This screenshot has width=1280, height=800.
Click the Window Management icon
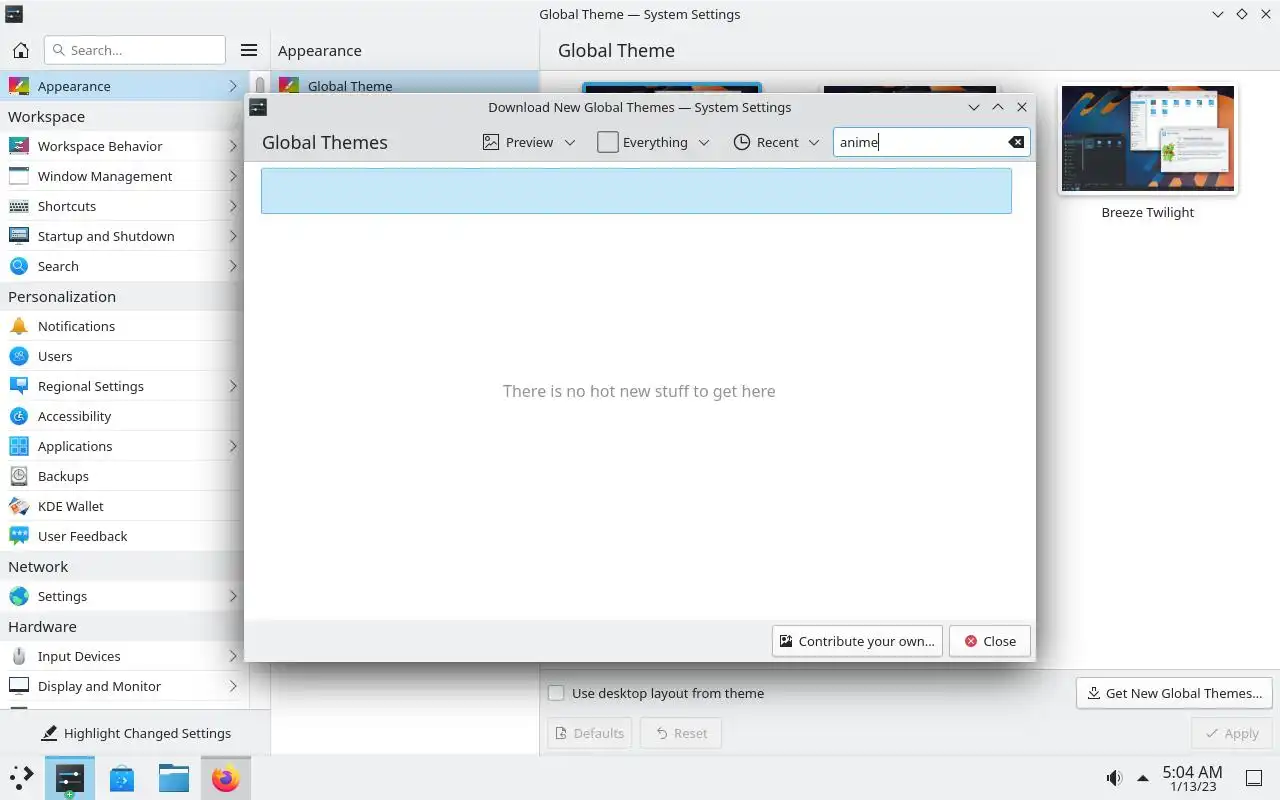coord(18,176)
